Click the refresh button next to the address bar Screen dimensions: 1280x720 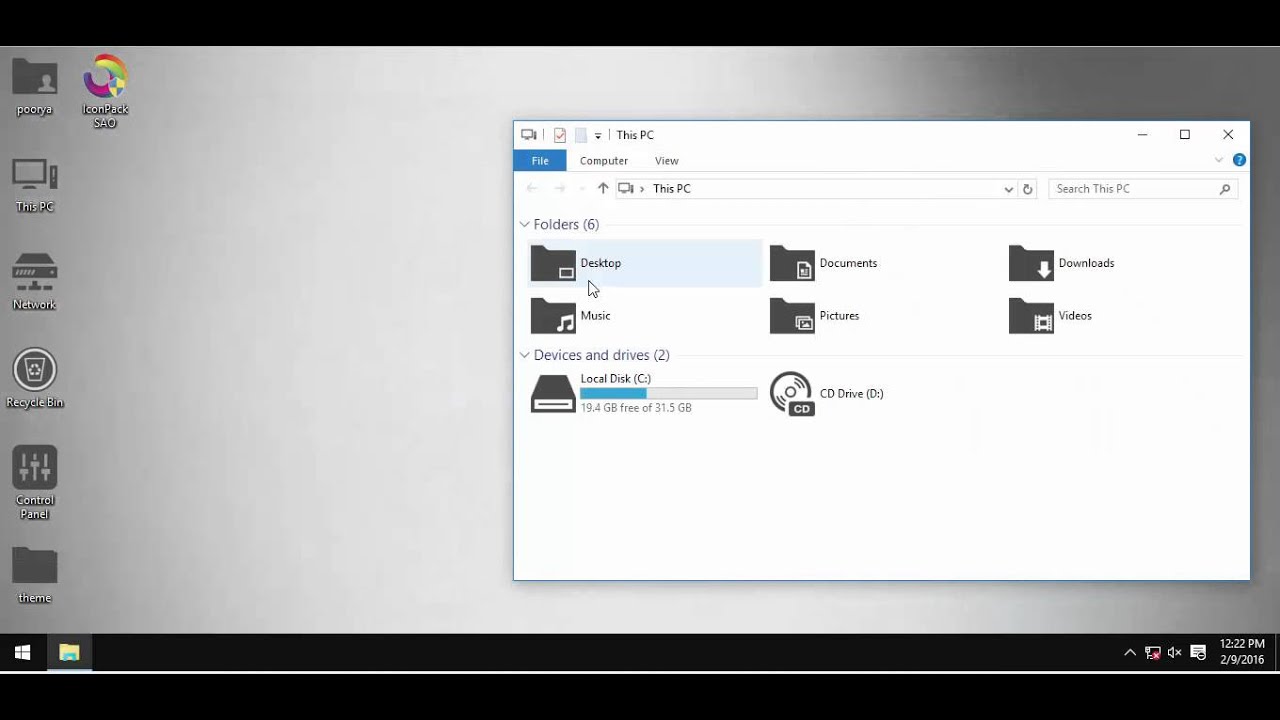pos(1028,188)
